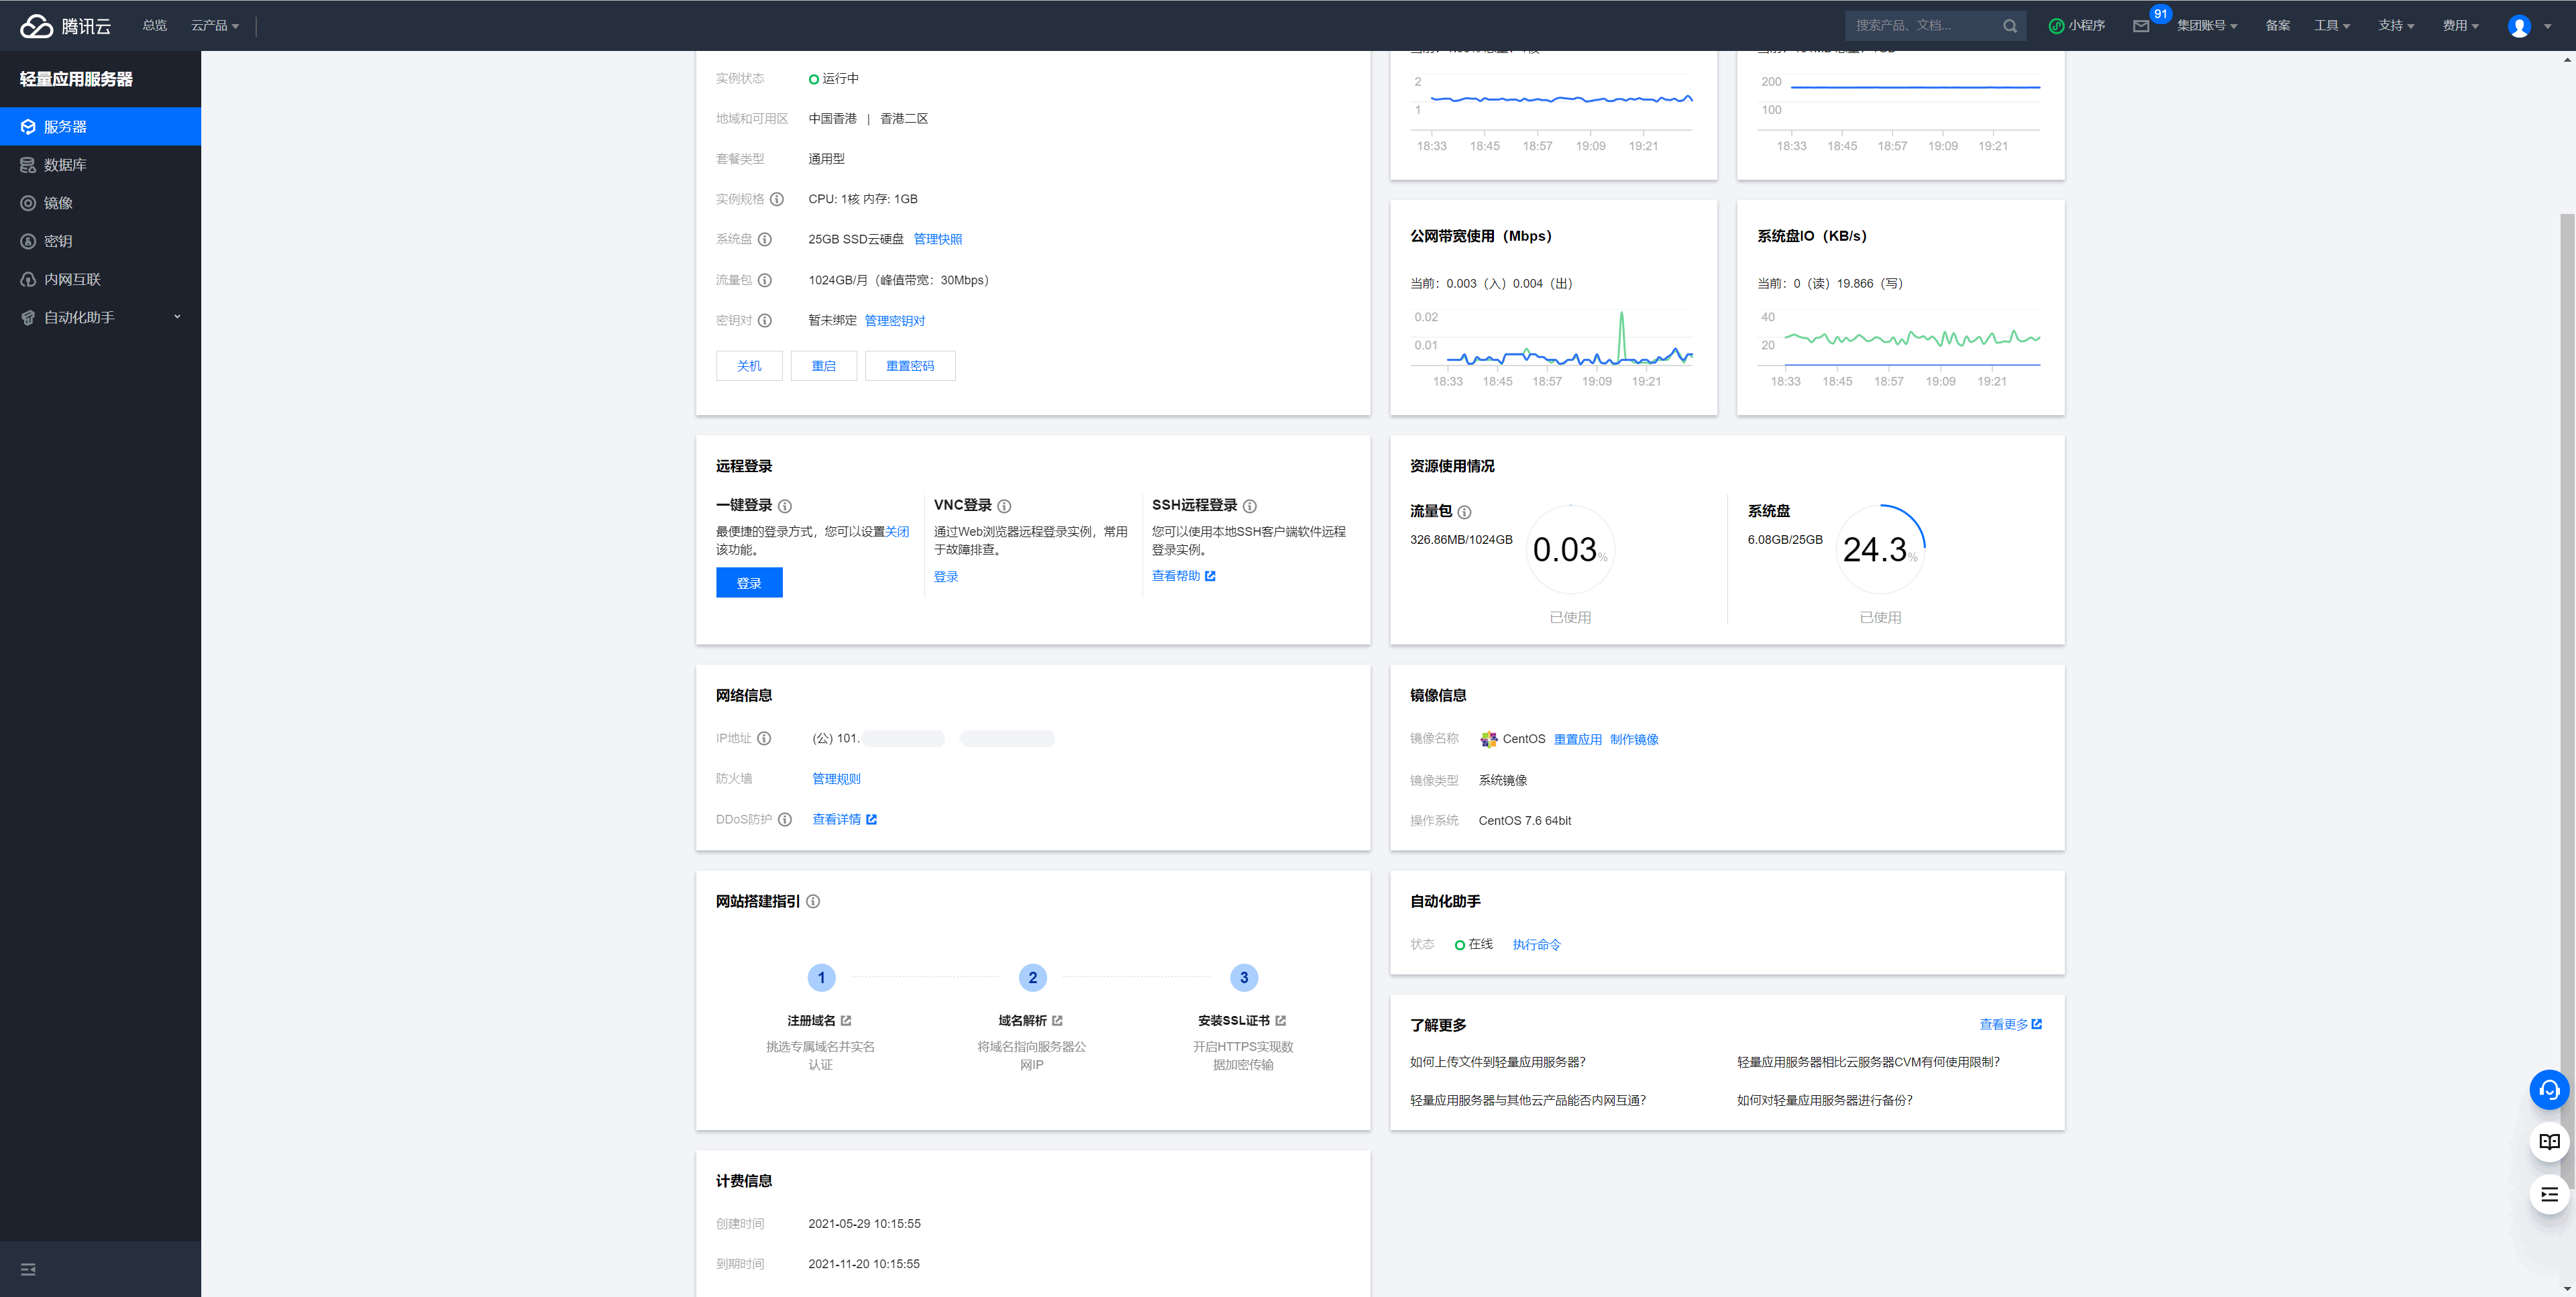The image size is (2576, 1297).
Task: Click the 重启 restart button
Action: [x=824, y=366]
